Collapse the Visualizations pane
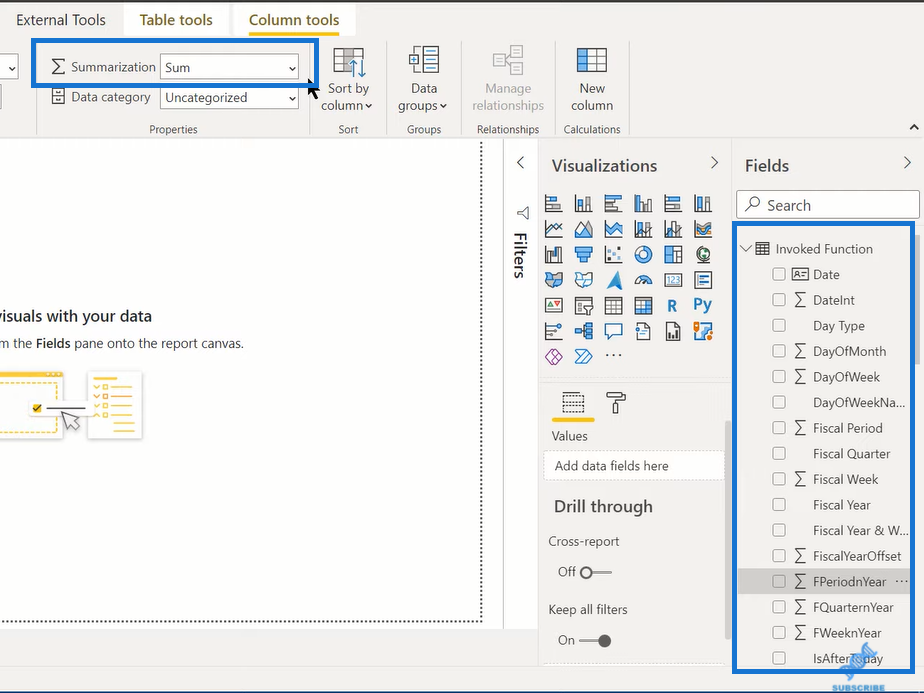Image resolution: width=924 pixels, height=693 pixels. 714,163
